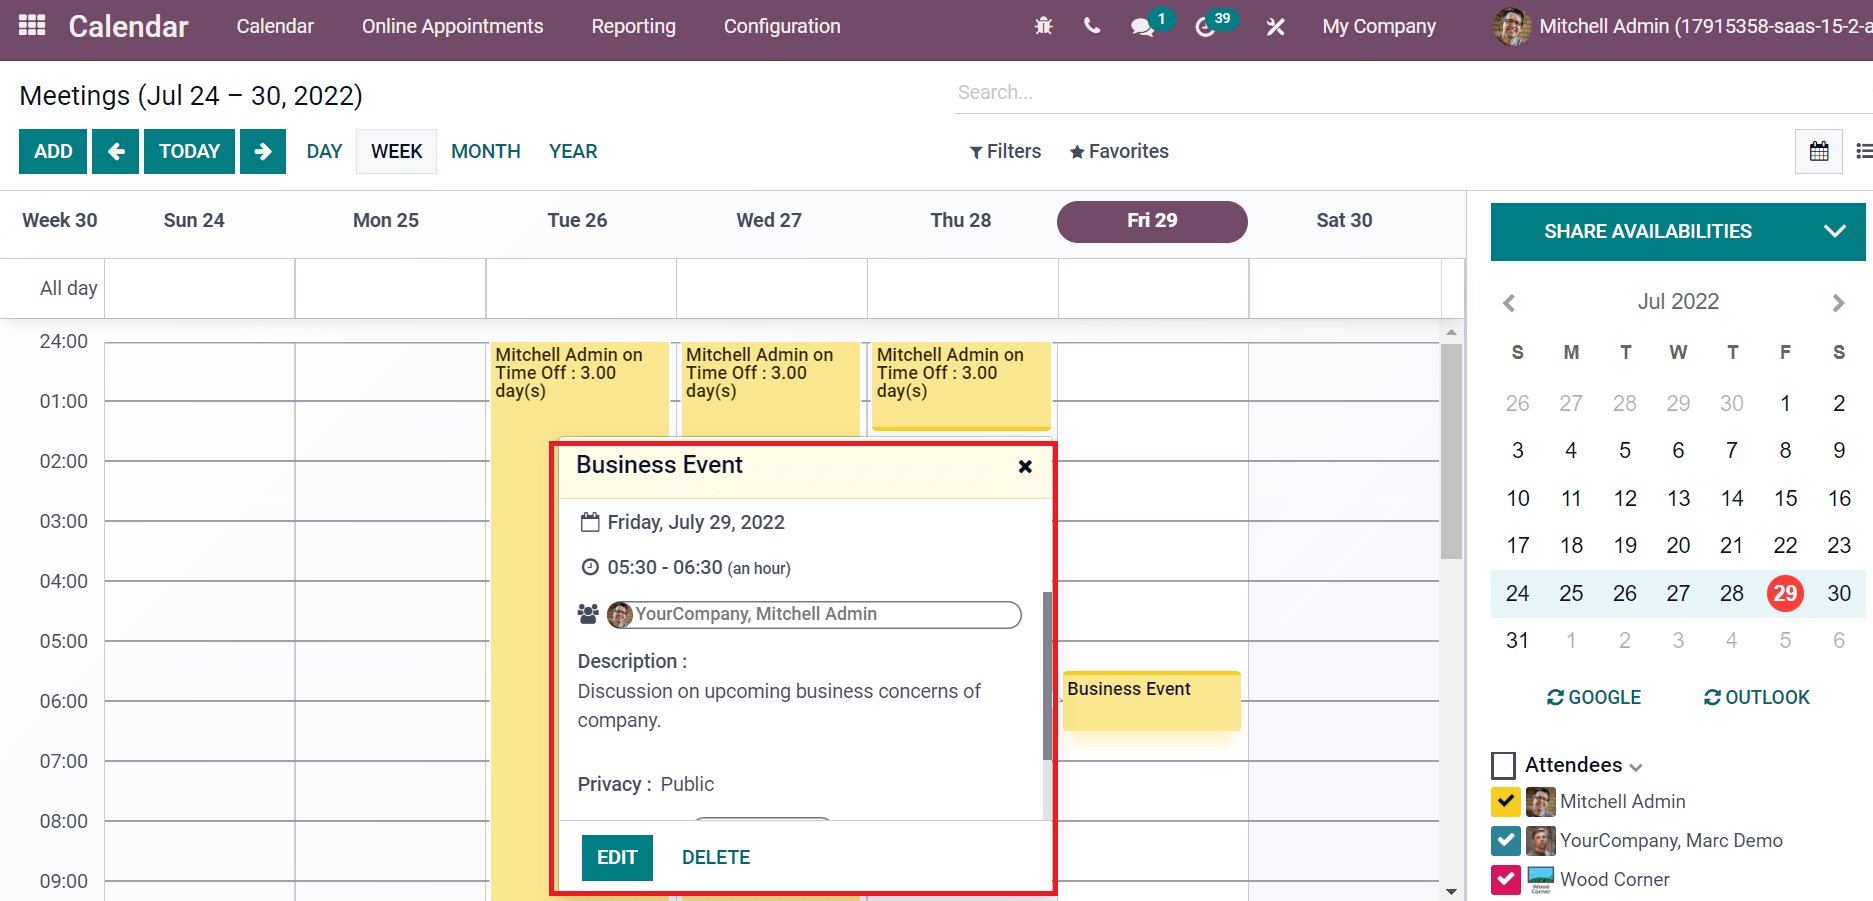This screenshot has height=901, width=1873.
Task: Previous month arrow in mini calendar
Action: coord(1509,302)
